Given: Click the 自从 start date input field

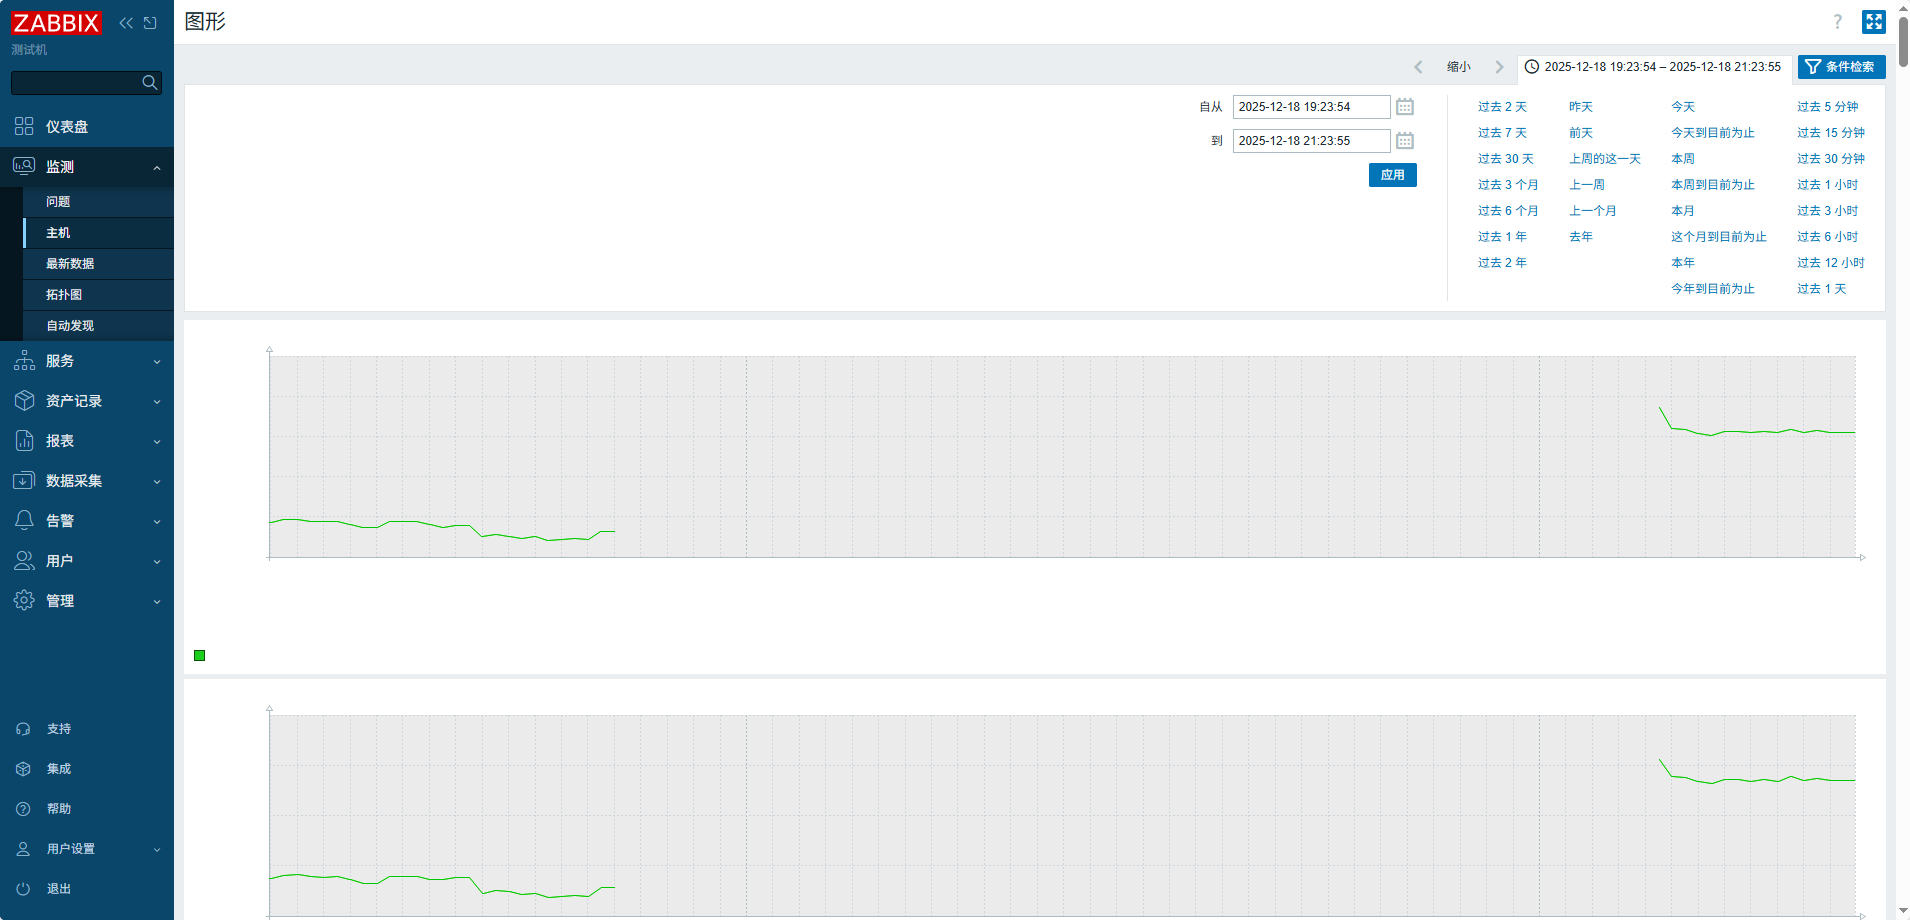Looking at the screenshot, I should pos(1310,107).
